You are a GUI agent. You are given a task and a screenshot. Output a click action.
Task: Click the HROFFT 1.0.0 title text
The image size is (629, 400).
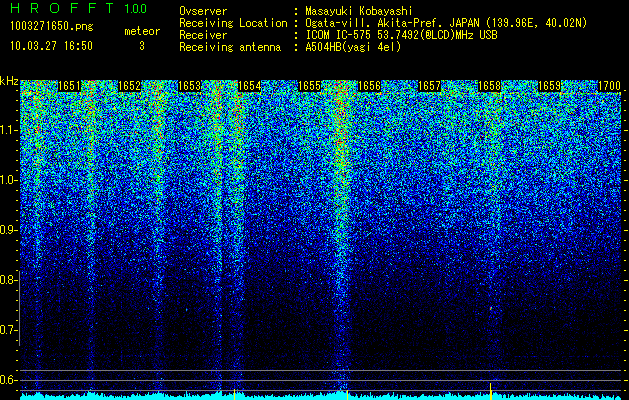pyautogui.click(x=79, y=8)
